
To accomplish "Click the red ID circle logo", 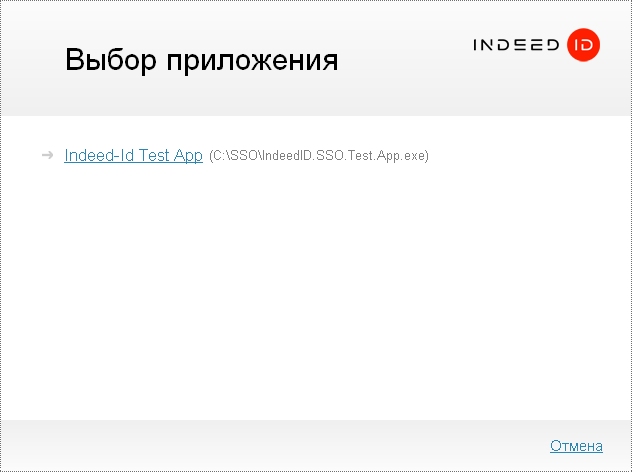I will (582, 45).
